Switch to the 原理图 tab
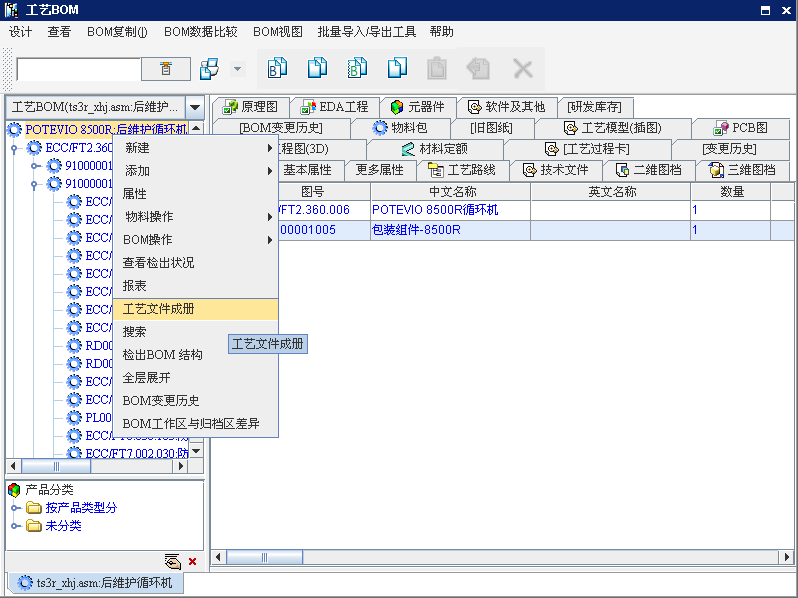 (250, 107)
